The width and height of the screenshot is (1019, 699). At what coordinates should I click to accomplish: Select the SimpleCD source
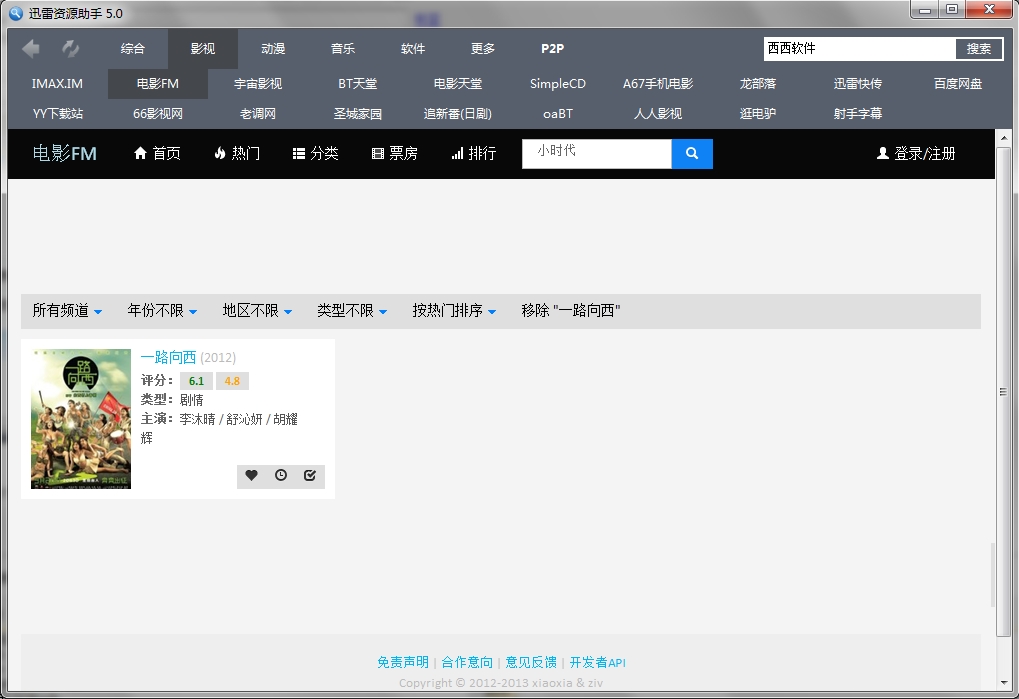(558, 84)
